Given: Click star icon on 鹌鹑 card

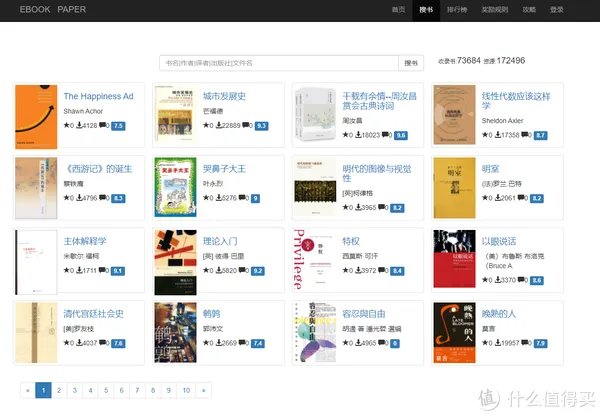Looking at the screenshot, I should pos(206,343).
